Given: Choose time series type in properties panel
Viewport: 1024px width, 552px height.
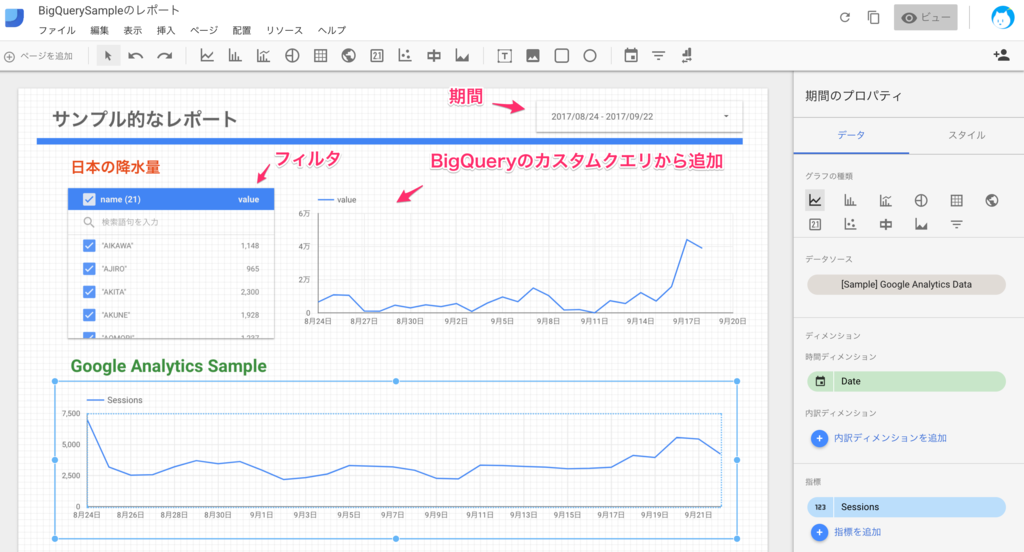Looking at the screenshot, I should point(815,200).
